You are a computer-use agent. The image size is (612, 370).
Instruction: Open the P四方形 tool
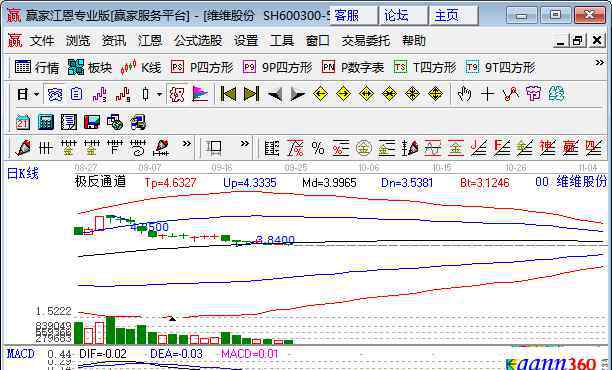tap(202, 68)
